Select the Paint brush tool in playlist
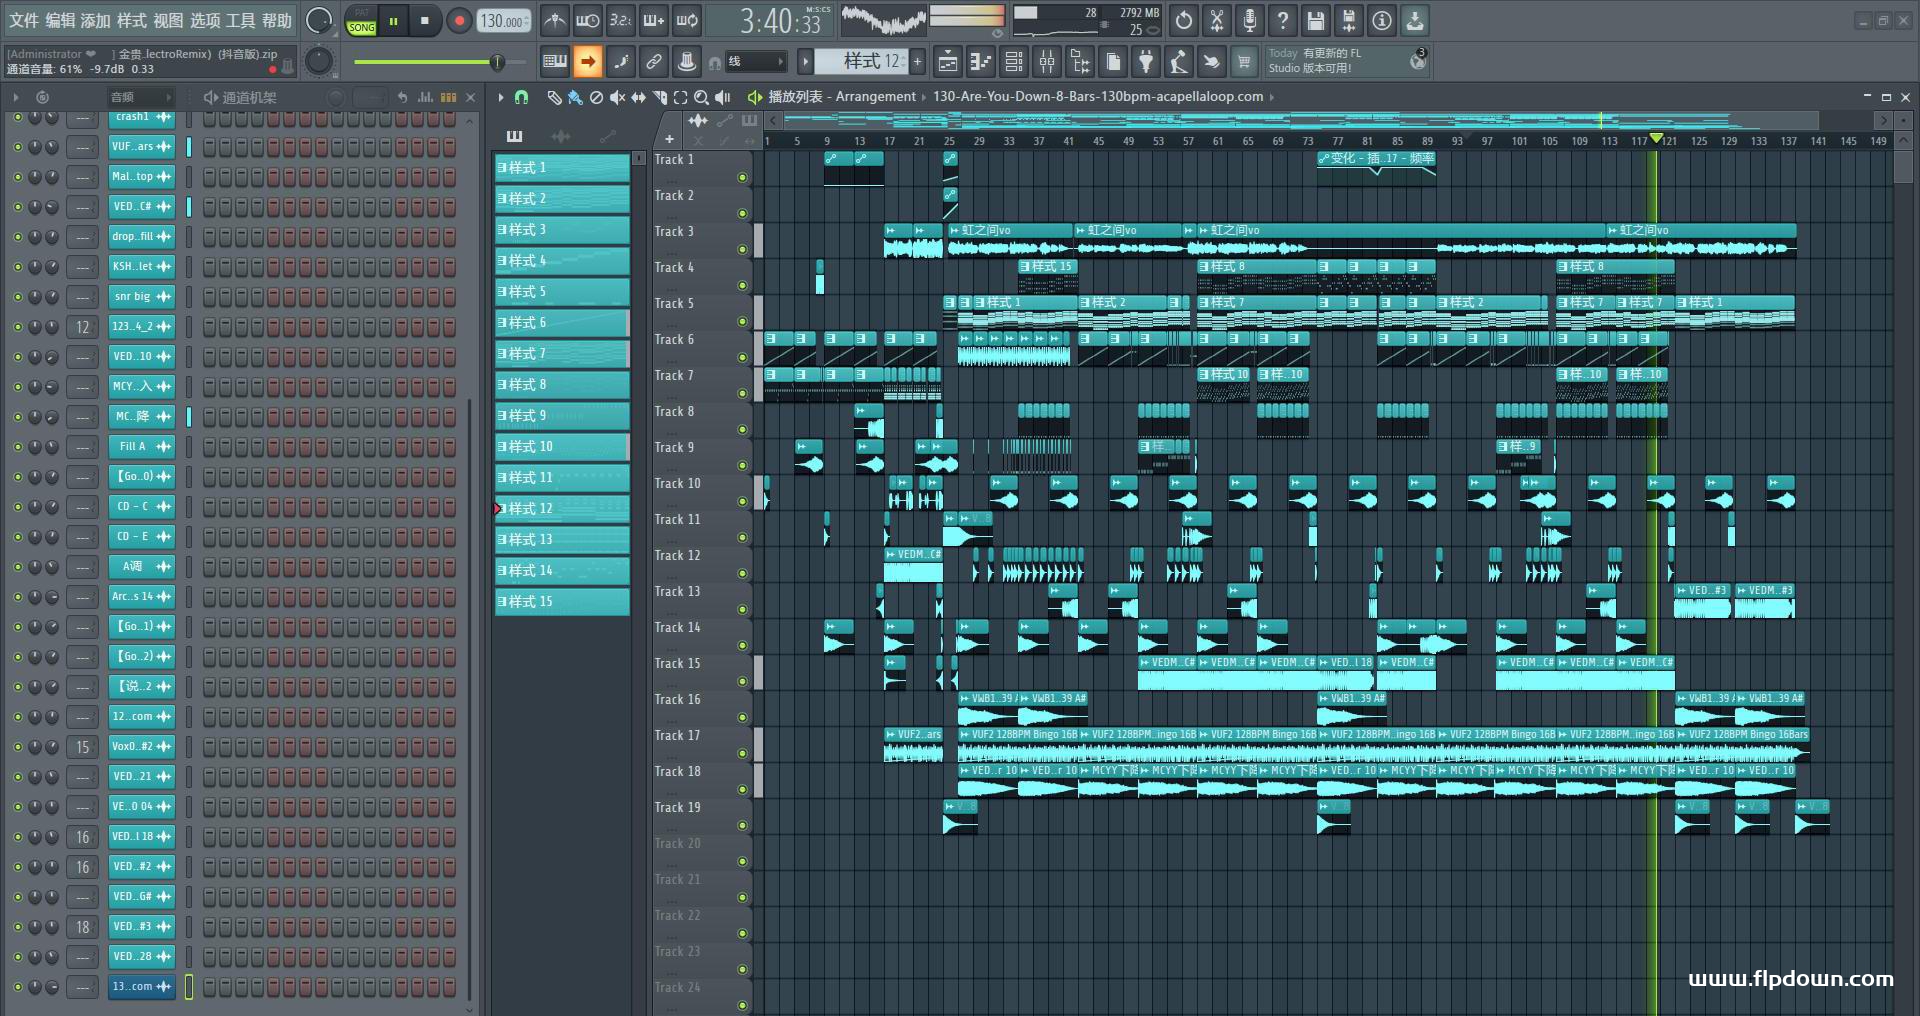Screen dimensions: 1920x1016 point(575,97)
